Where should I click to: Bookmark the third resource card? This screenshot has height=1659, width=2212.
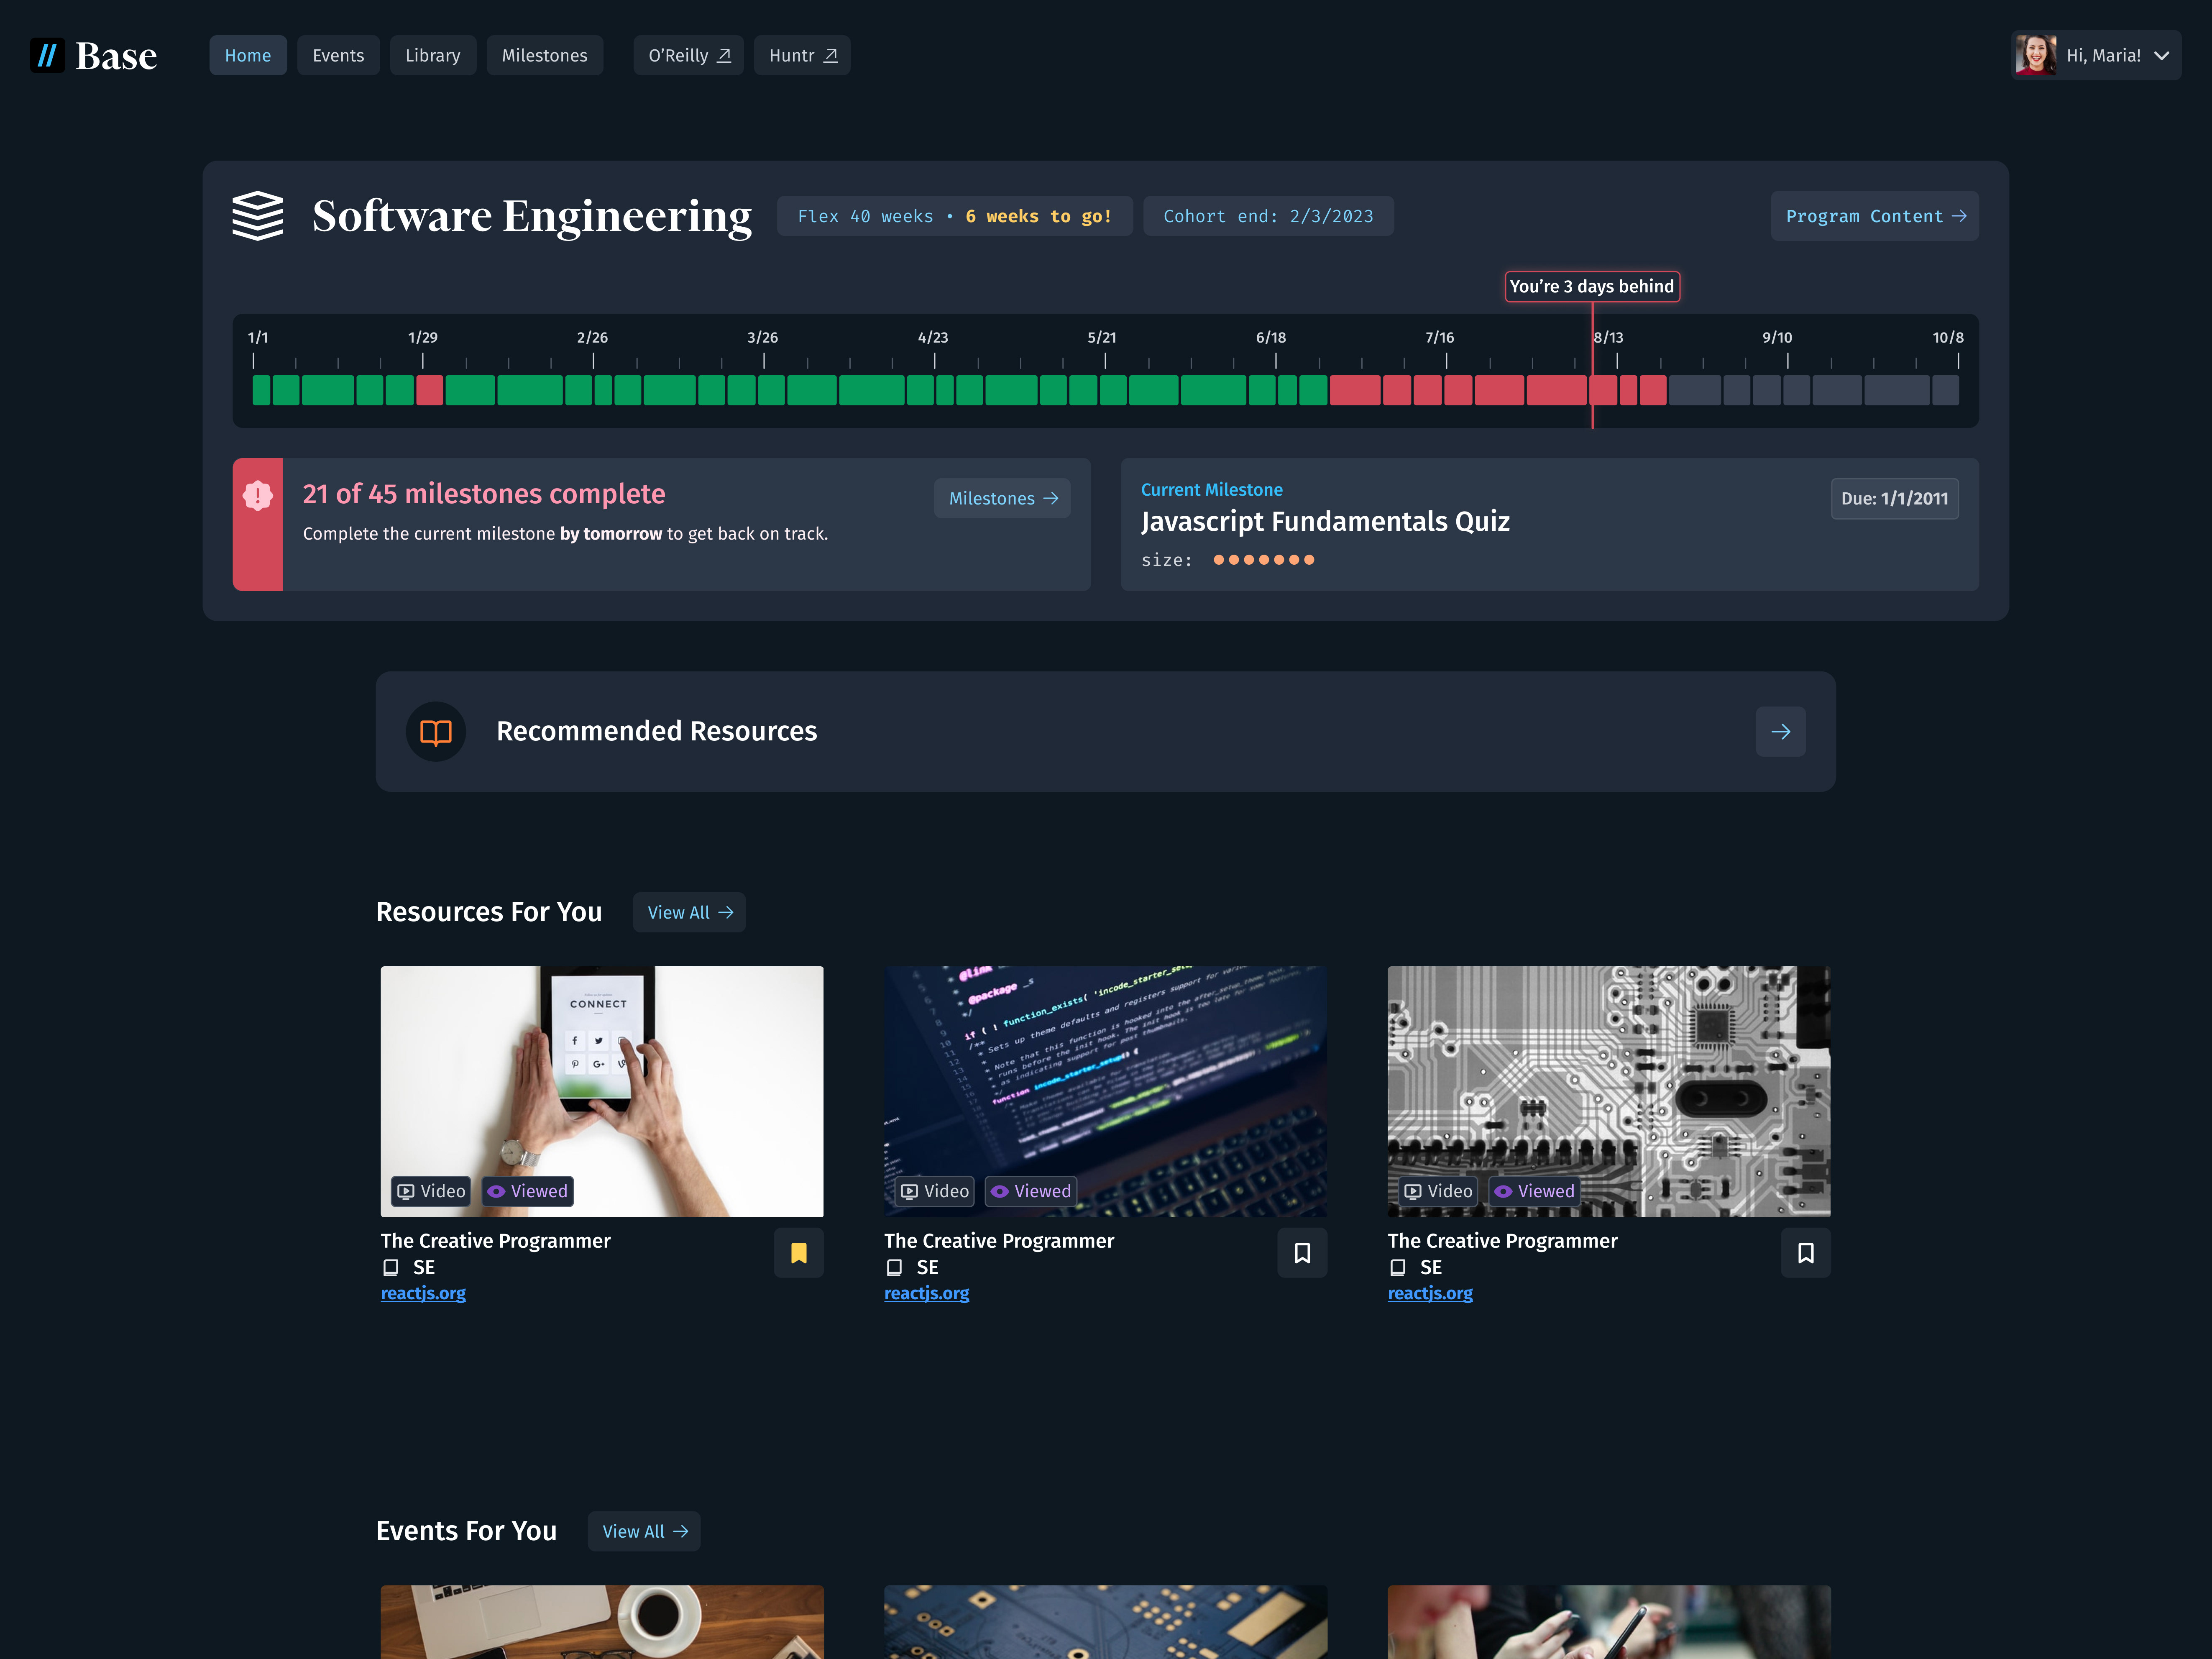point(1806,1253)
